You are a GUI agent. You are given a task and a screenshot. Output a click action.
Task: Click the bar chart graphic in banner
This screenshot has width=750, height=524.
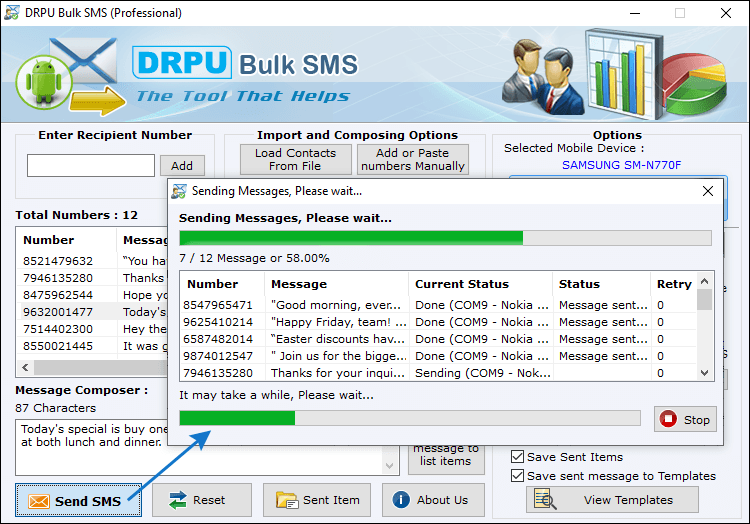click(x=622, y=73)
